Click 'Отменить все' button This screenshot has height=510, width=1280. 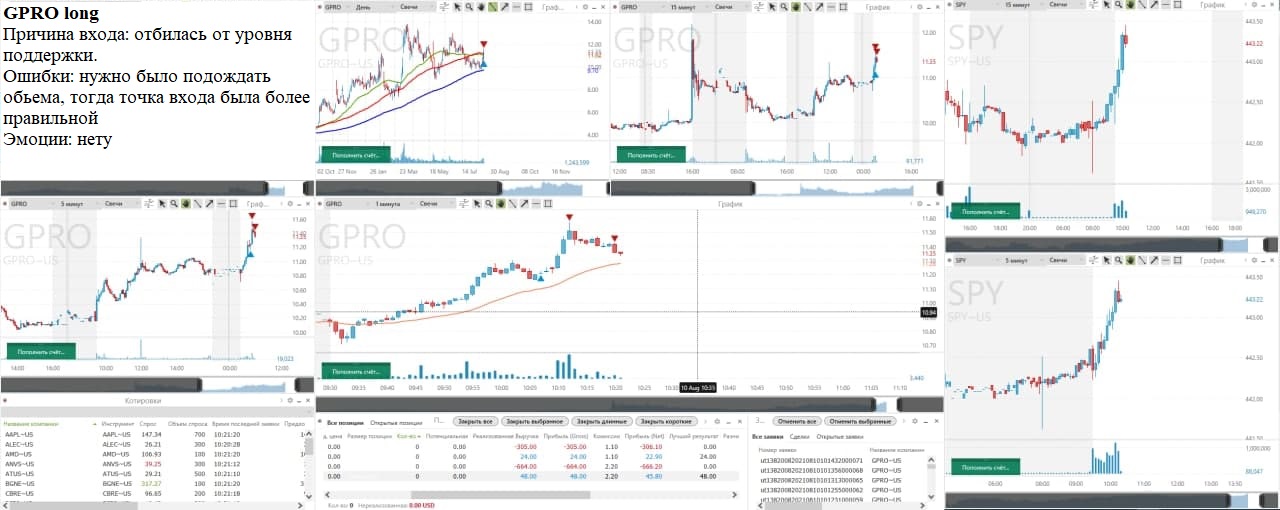point(797,421)
